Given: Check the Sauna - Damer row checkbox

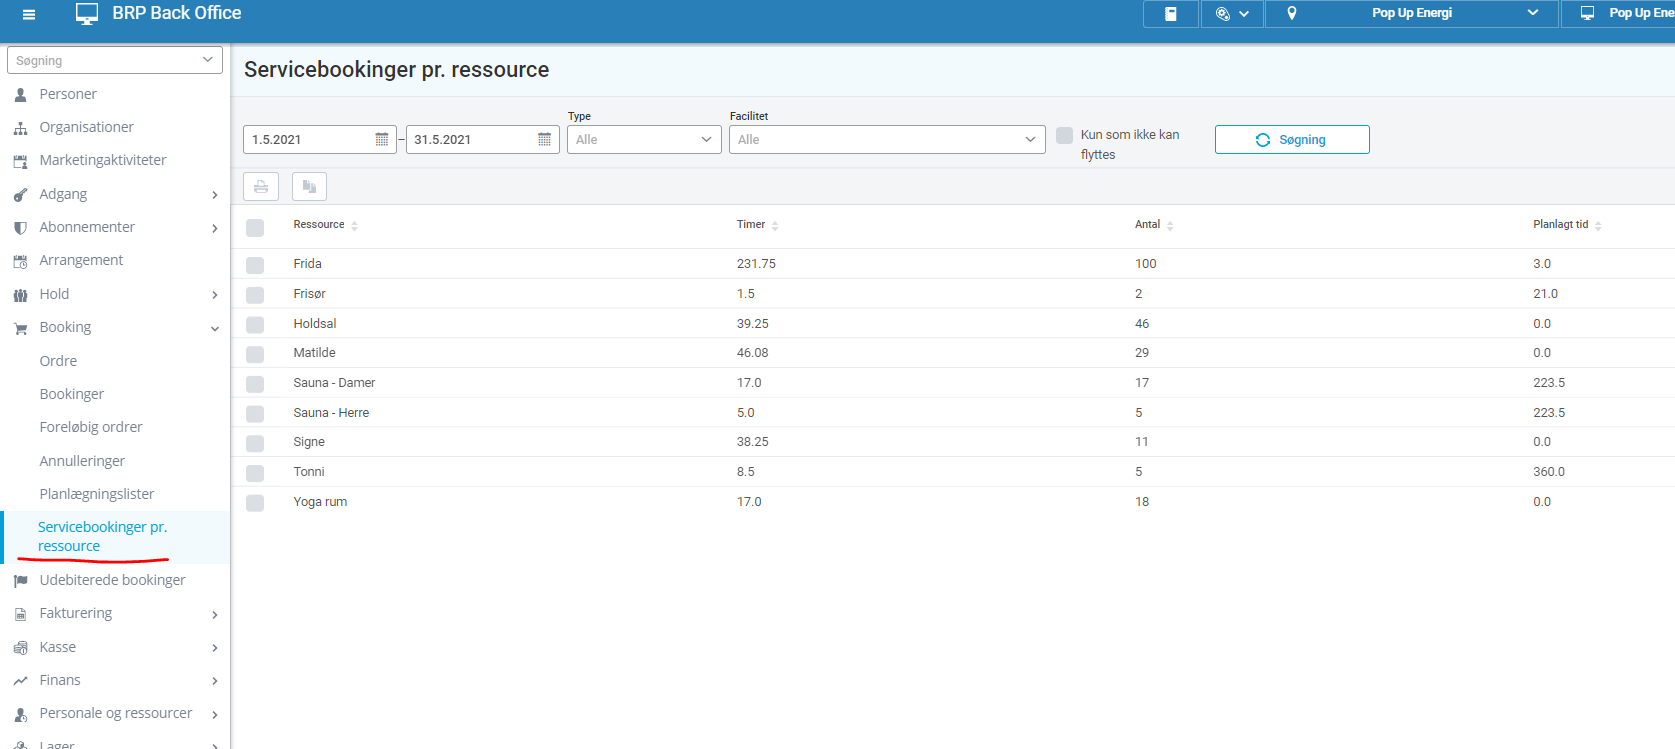Looking at the screenshot, I should [x=255, y=384].
